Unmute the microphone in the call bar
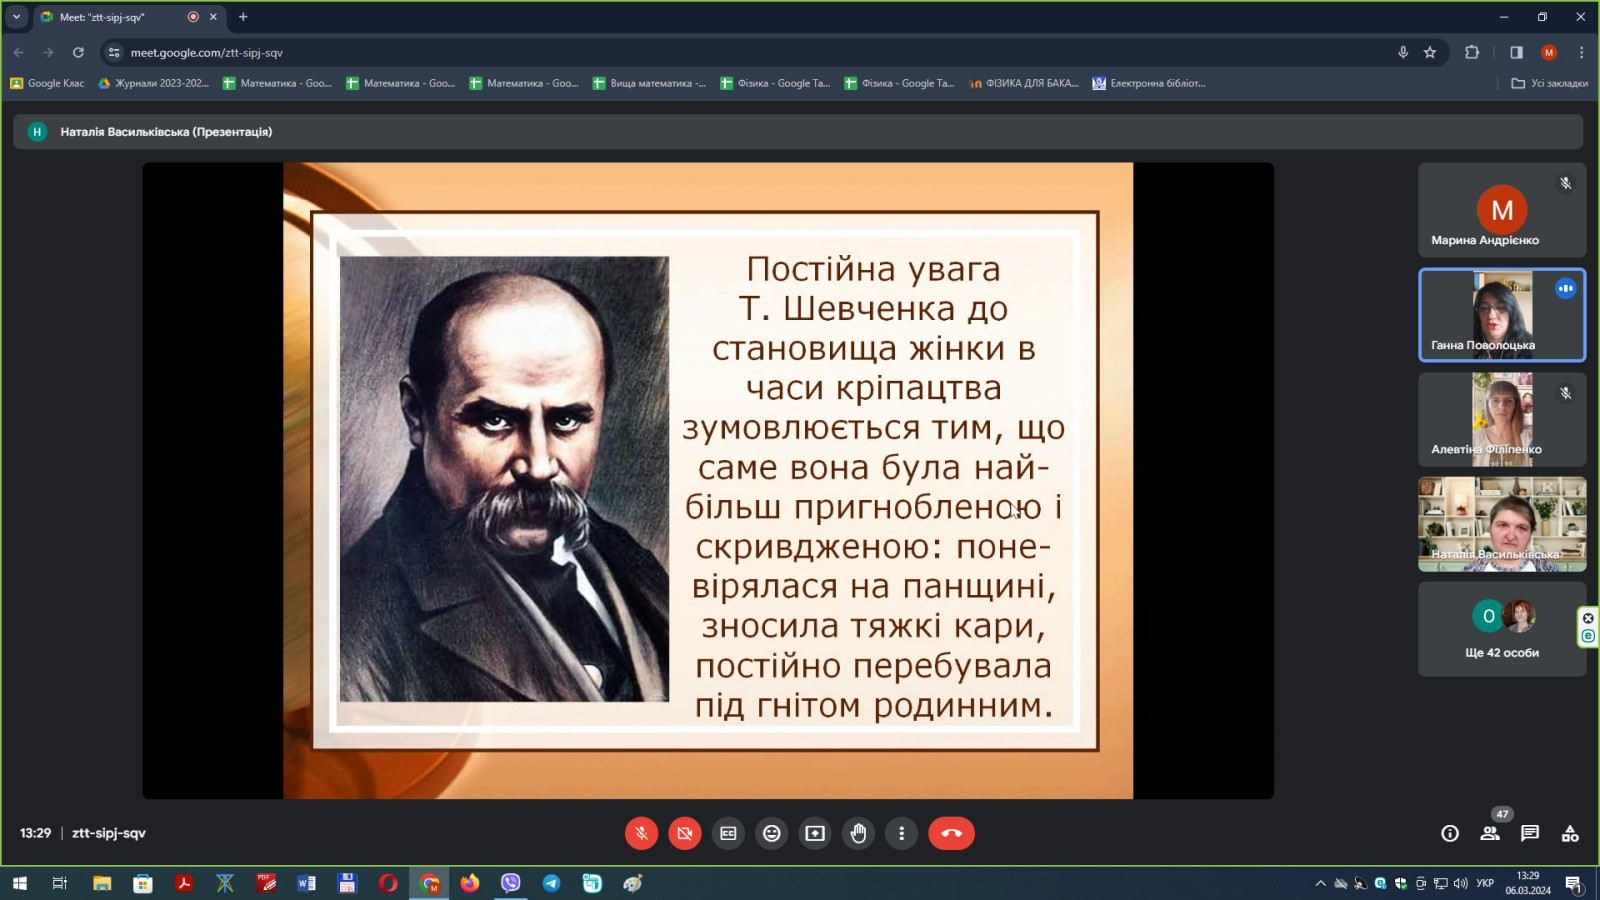The width and height of the screenshot is (1600, 900). point(641,833)
